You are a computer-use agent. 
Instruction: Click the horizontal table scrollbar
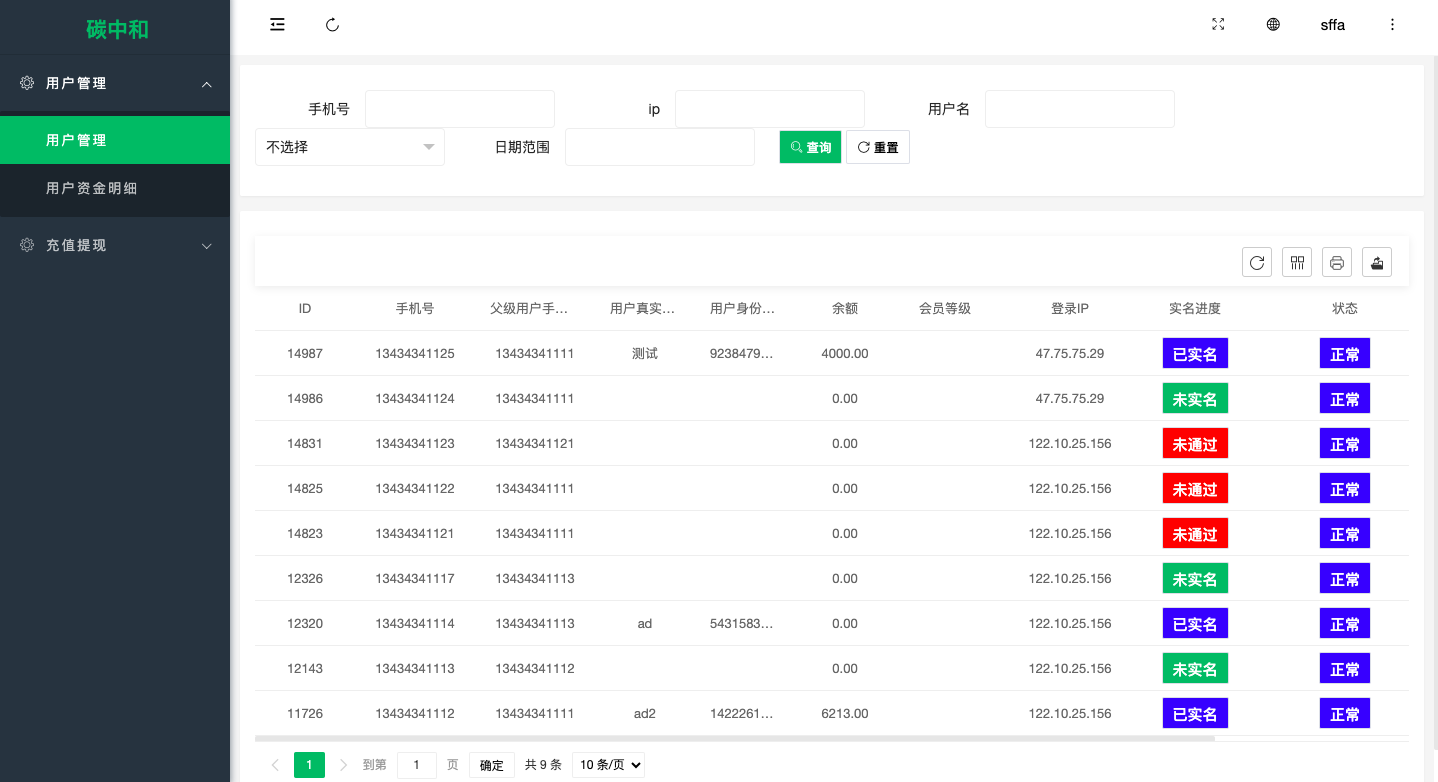tap(734, 739)
